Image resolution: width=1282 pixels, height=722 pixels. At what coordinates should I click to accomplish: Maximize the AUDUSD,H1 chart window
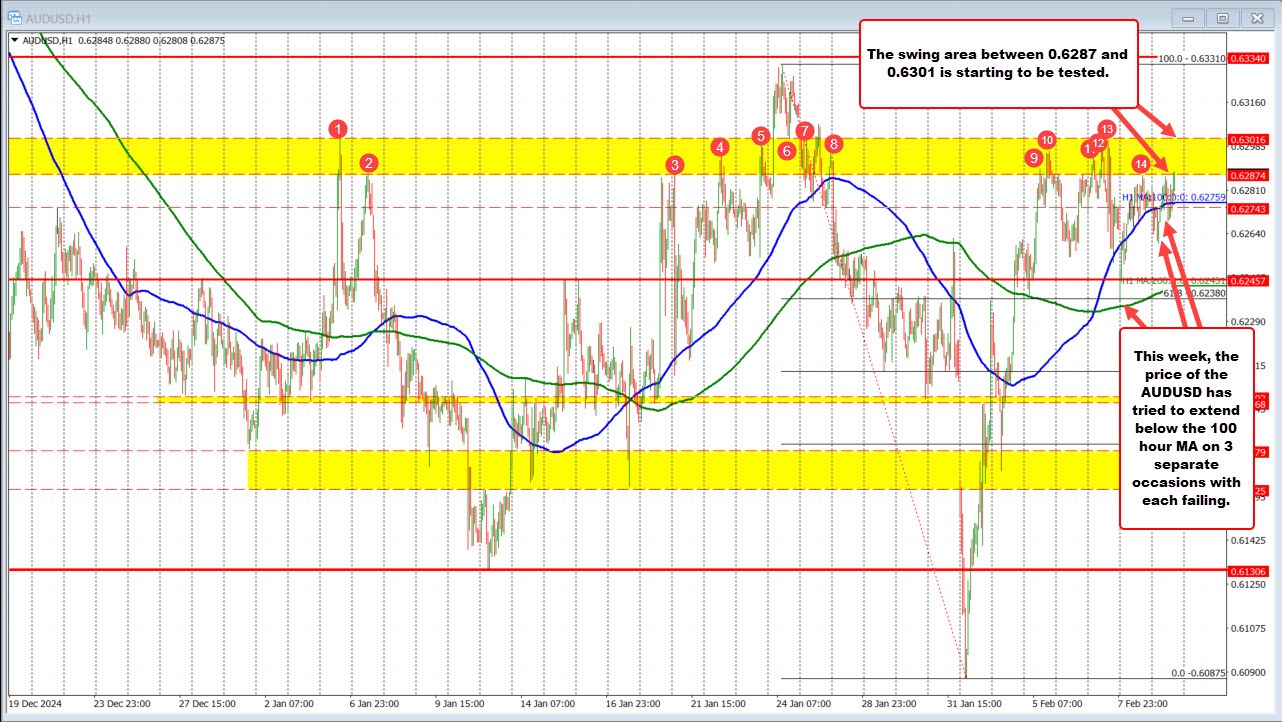point(1221,17)
